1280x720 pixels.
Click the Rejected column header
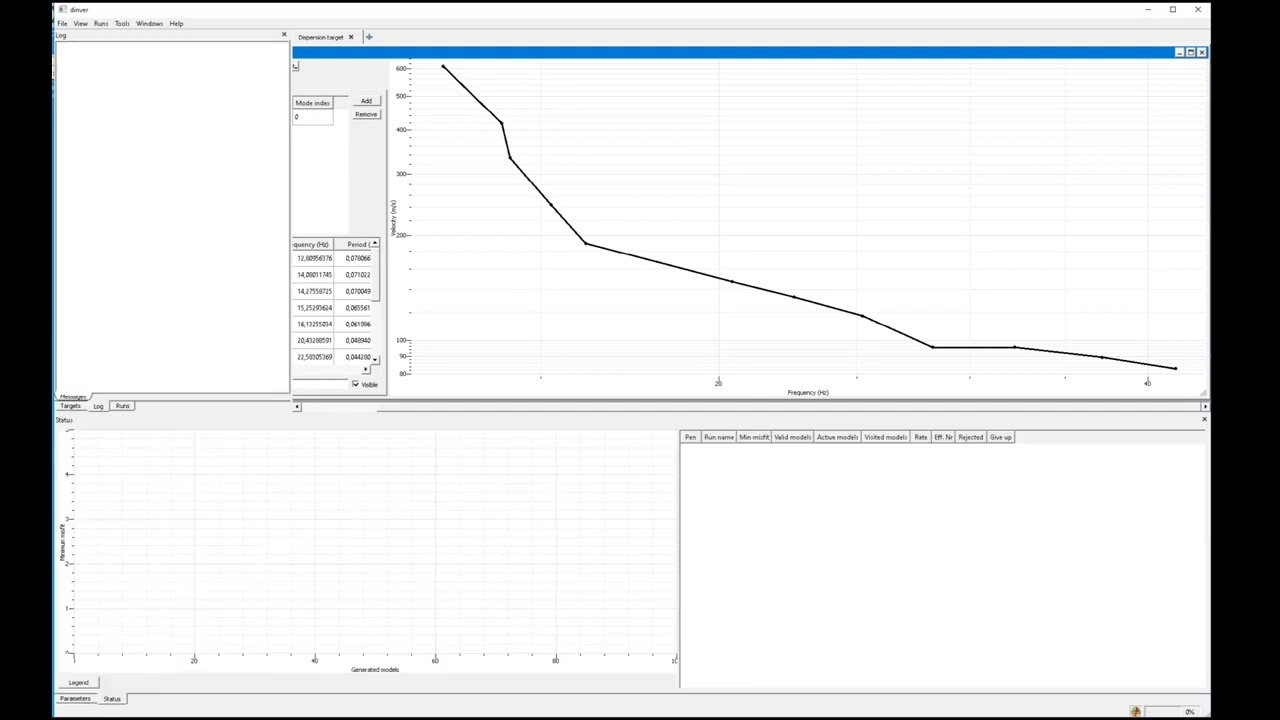click(970, 437)
